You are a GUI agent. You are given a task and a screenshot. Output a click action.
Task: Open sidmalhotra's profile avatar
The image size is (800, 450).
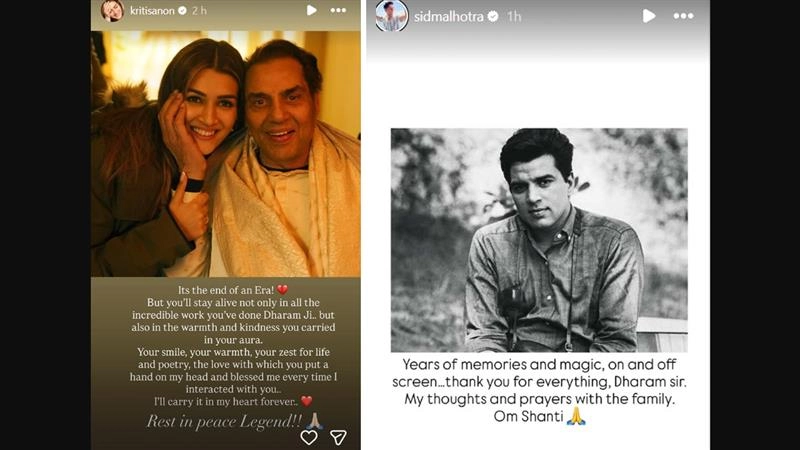click(392, 15)
